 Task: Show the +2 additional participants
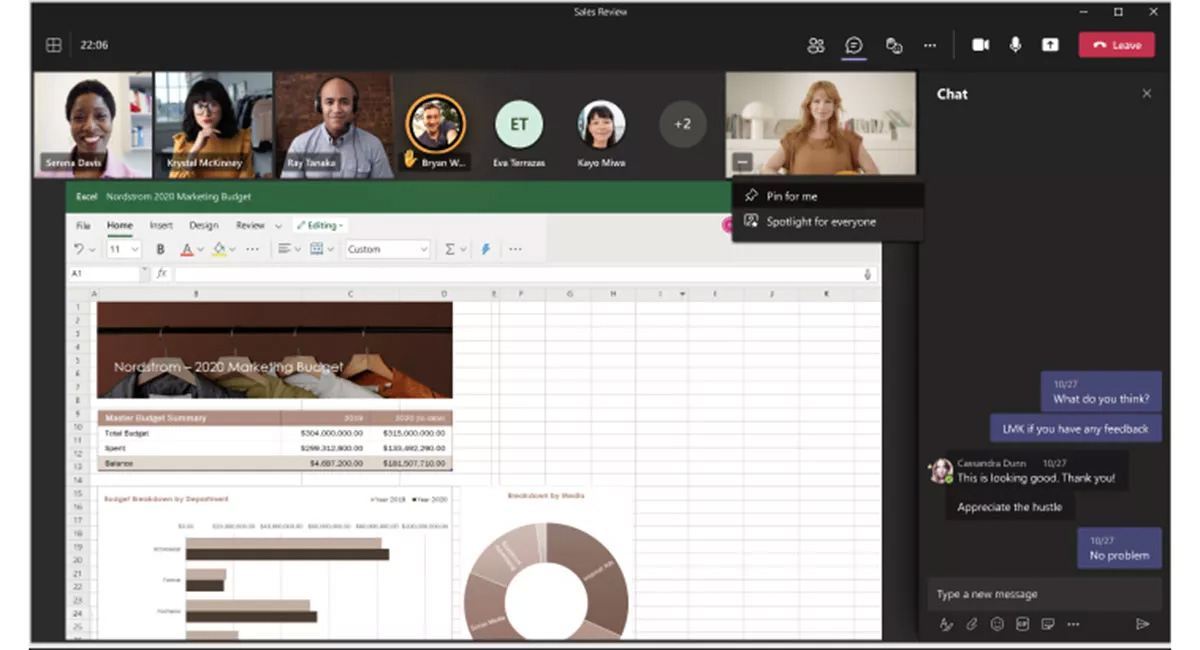tap(682, 124)
